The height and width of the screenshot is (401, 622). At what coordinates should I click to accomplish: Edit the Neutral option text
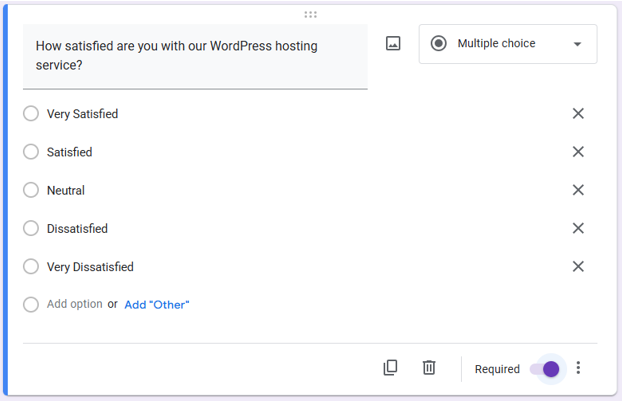66,190
